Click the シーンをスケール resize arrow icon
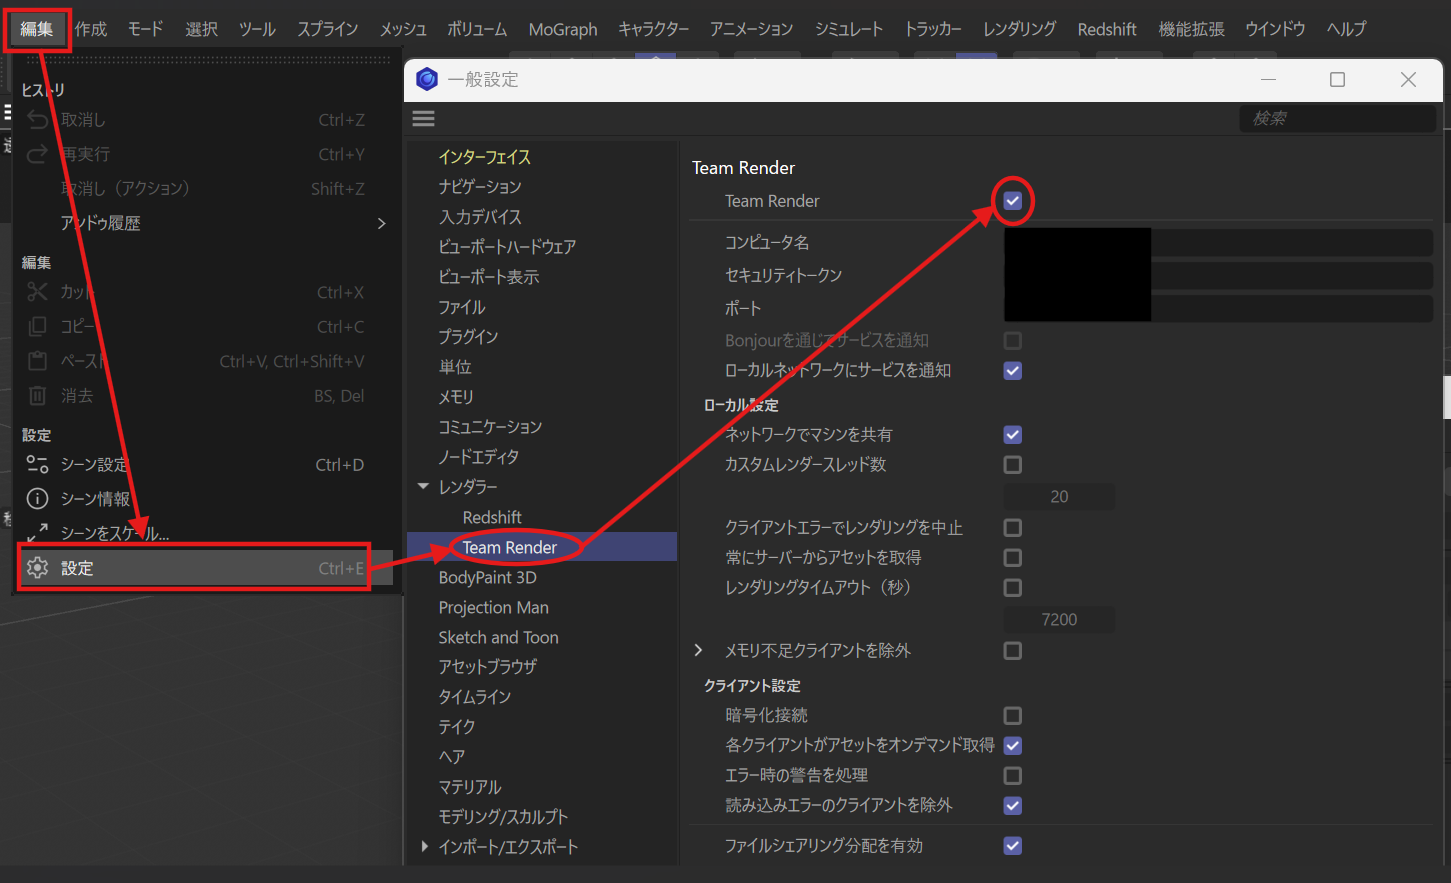The image size is (1451, 883). tap(38, 533)
